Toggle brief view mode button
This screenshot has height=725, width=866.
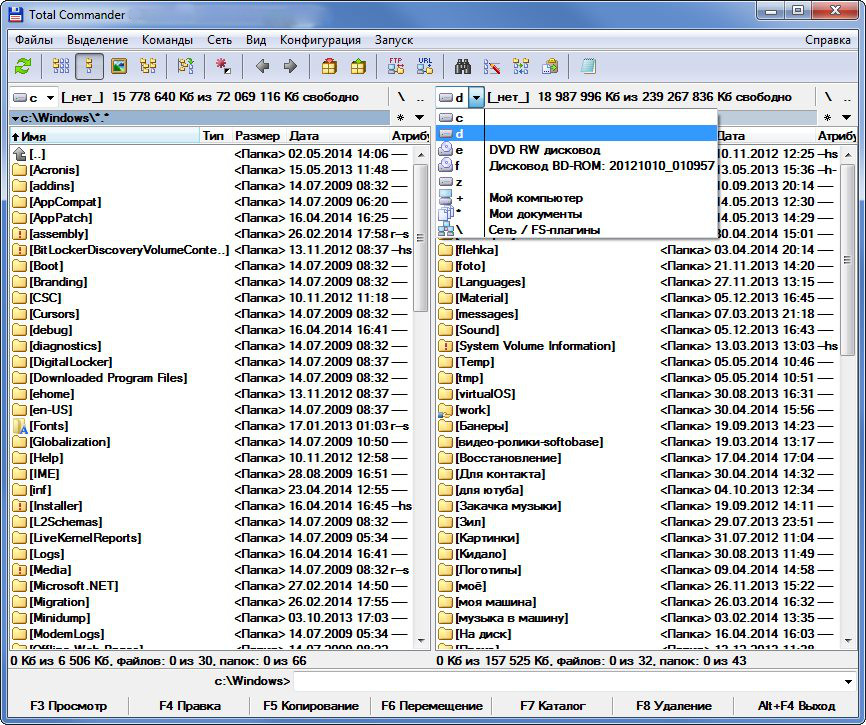pyautogui.click(x=61, y=67)
